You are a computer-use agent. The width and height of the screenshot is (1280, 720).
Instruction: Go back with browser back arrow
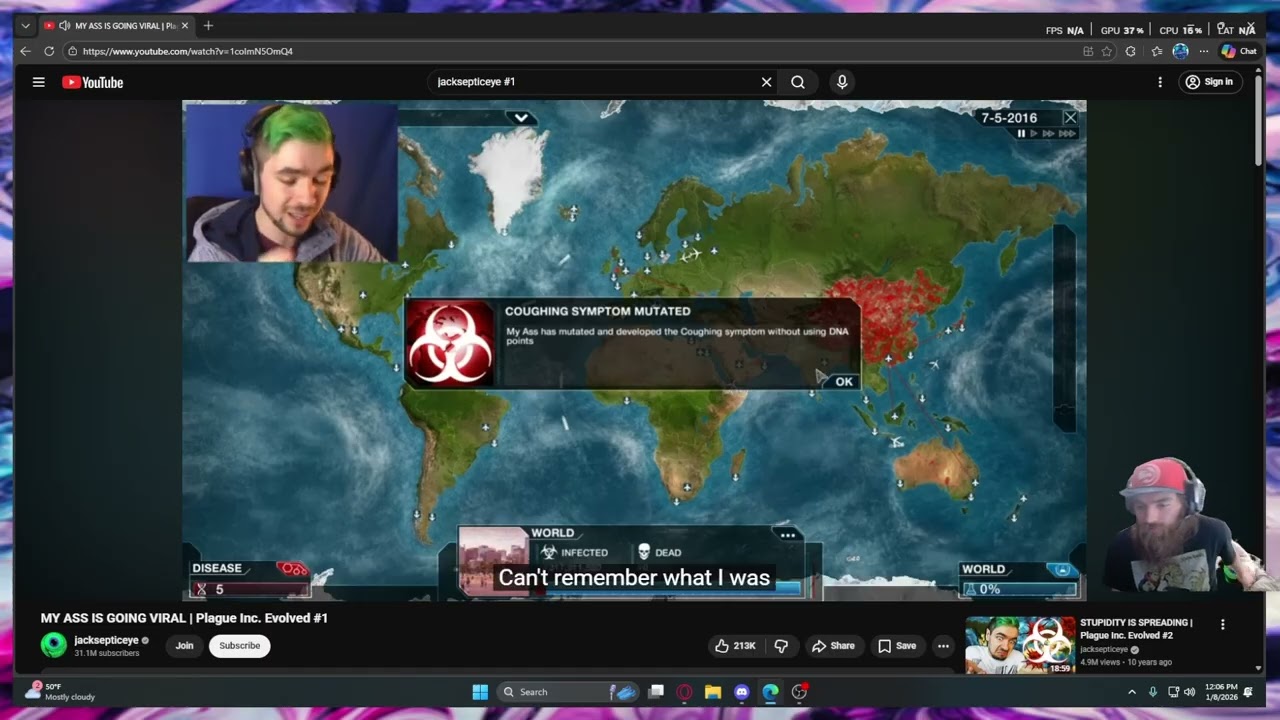click(x=26, y=51)
